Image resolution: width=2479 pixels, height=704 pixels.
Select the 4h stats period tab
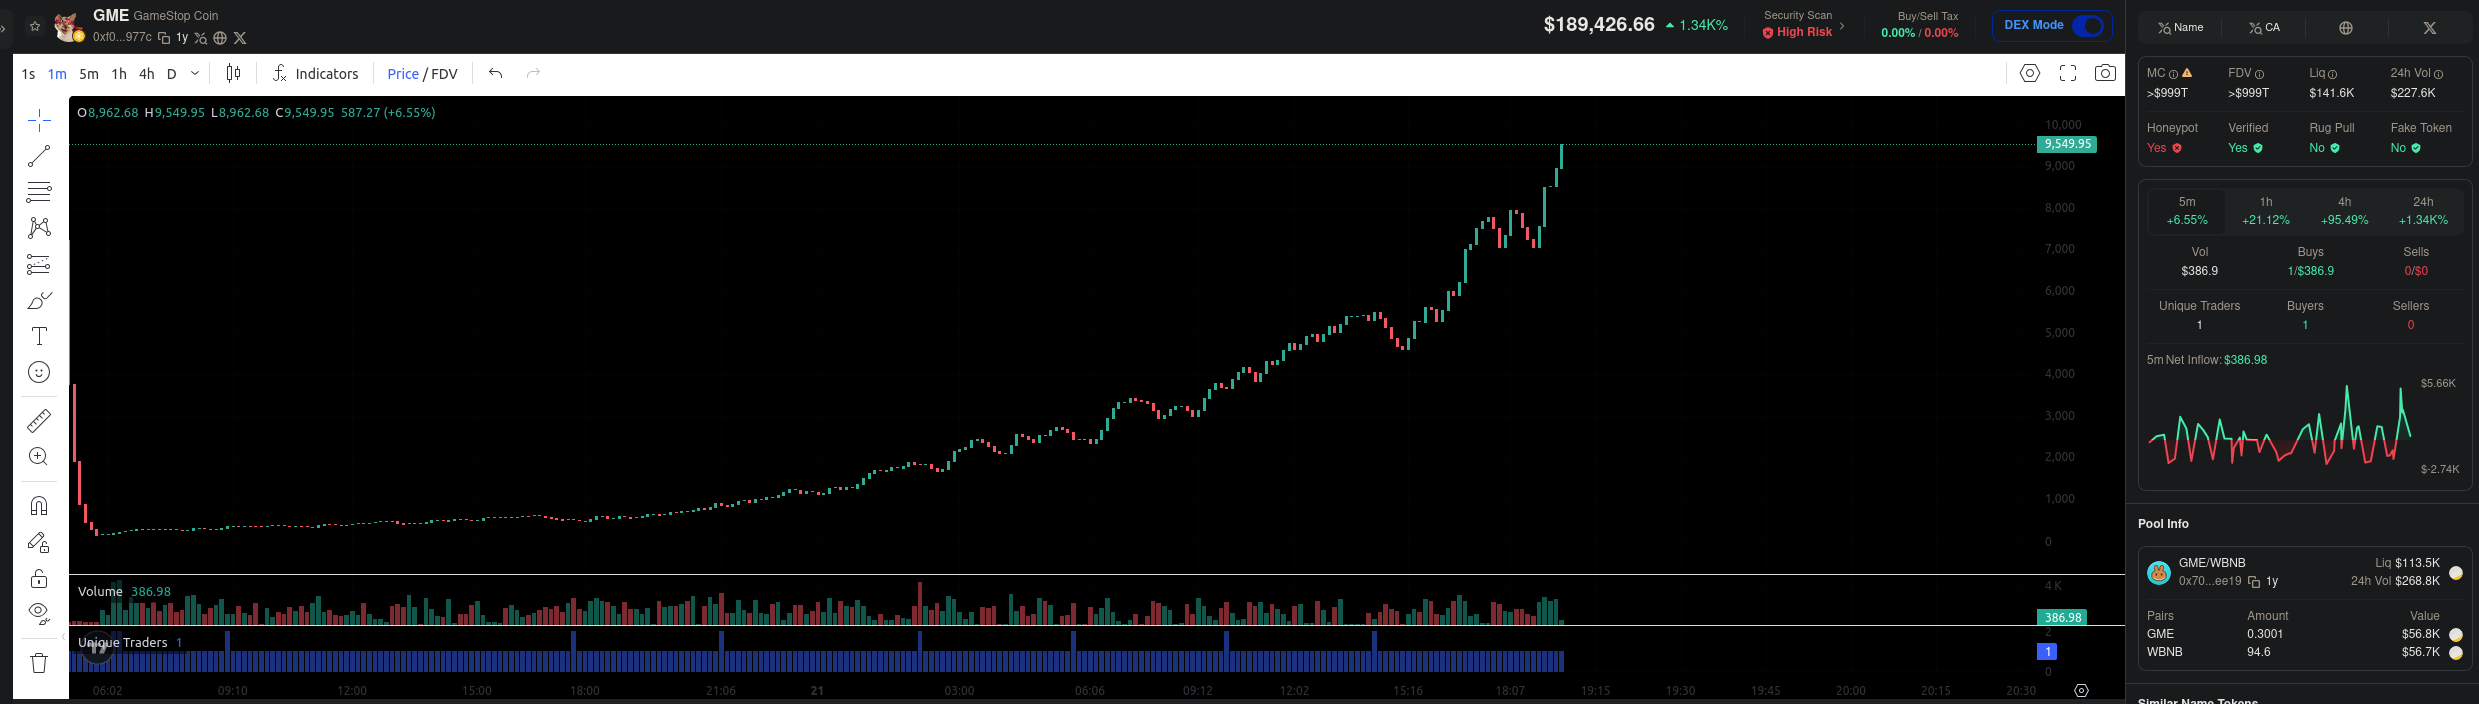click(x=2345, y=211)
